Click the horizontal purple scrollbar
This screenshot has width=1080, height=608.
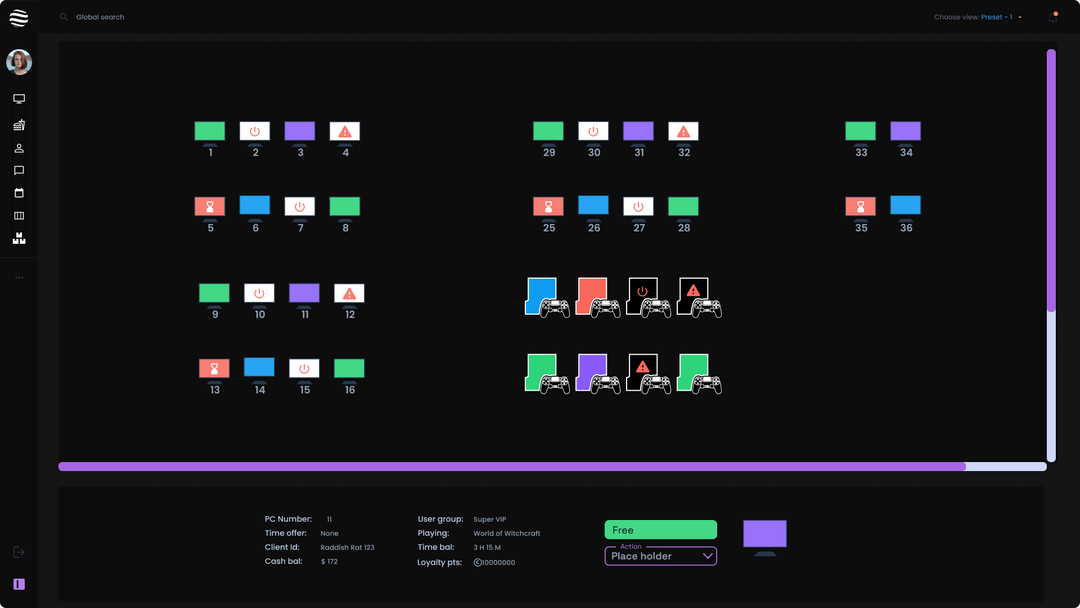click(x=512, y=467)
